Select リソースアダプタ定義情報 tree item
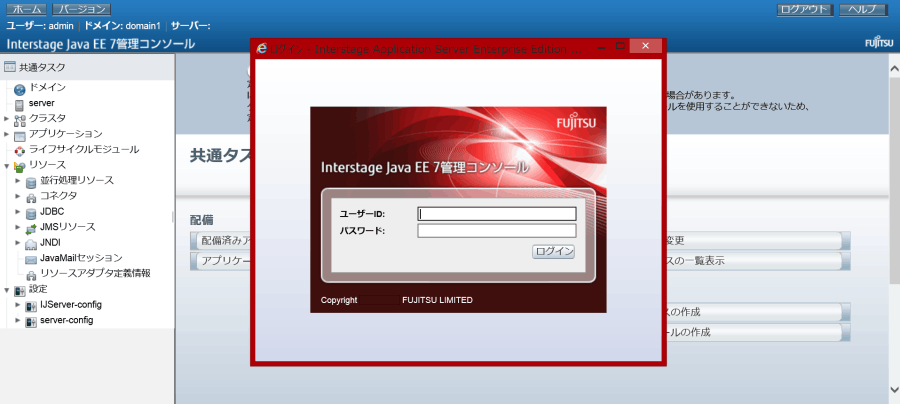900x404 pixels. [x=95, y=273]
